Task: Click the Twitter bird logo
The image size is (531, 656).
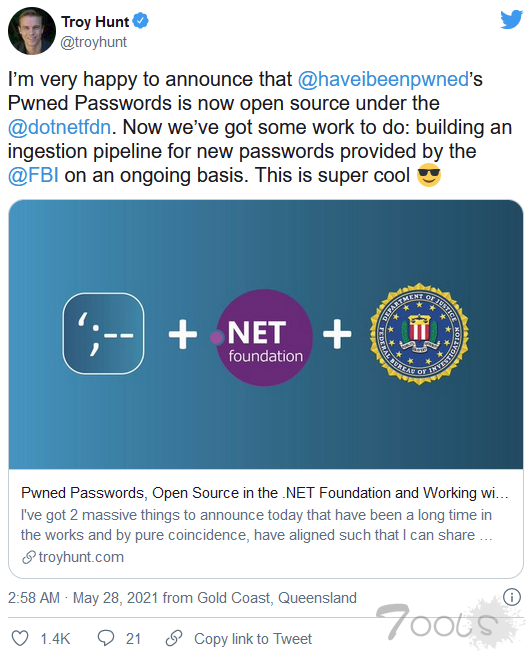Action: tap(511, 19)
